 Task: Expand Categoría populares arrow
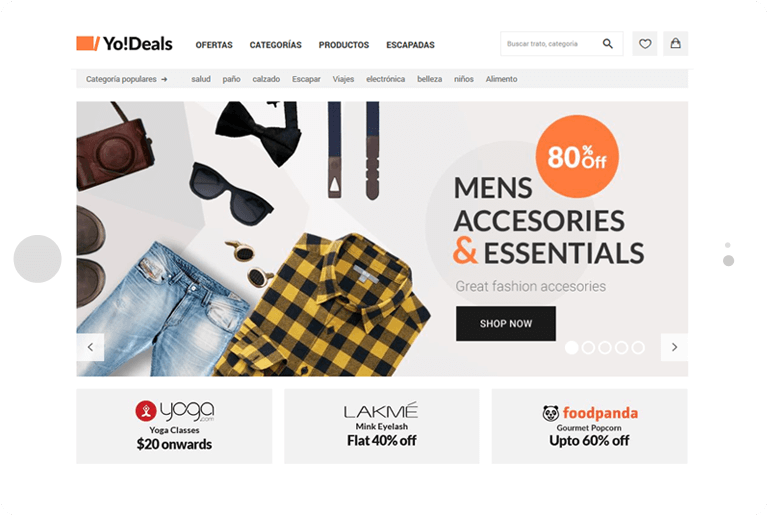pyautogui.click(x=164, y=79)
